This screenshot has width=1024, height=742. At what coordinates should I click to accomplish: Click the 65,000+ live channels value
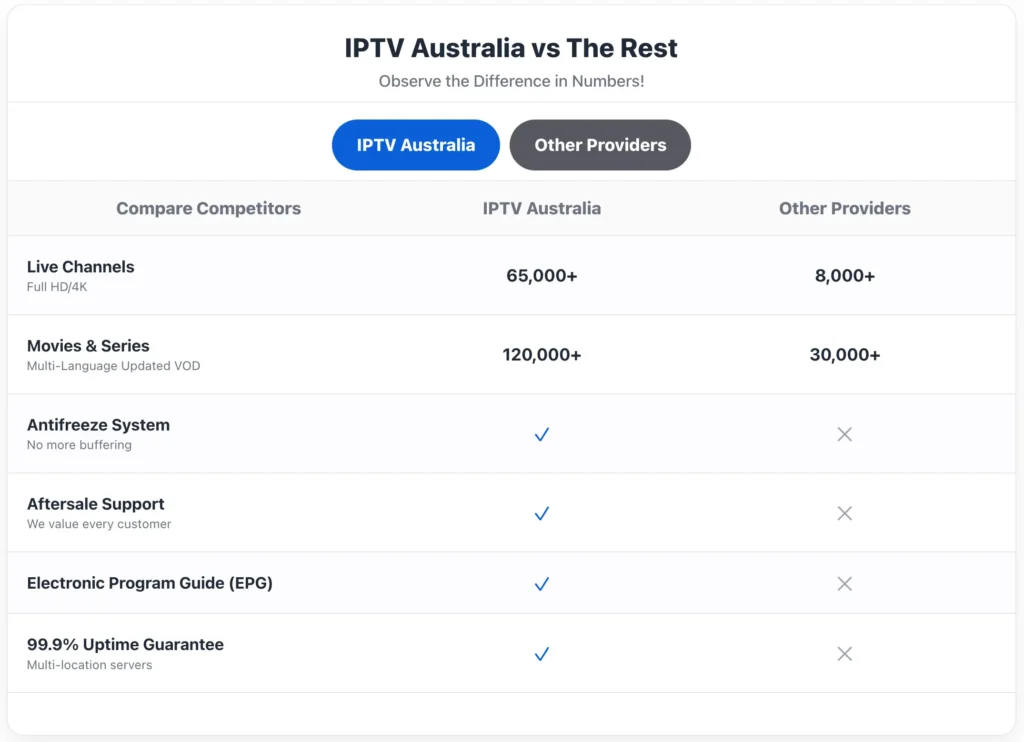pos(541,276)
